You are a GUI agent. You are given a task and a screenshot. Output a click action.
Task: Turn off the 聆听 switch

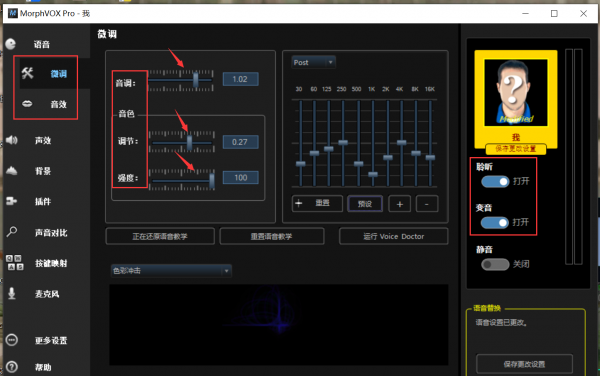point(495,181)
